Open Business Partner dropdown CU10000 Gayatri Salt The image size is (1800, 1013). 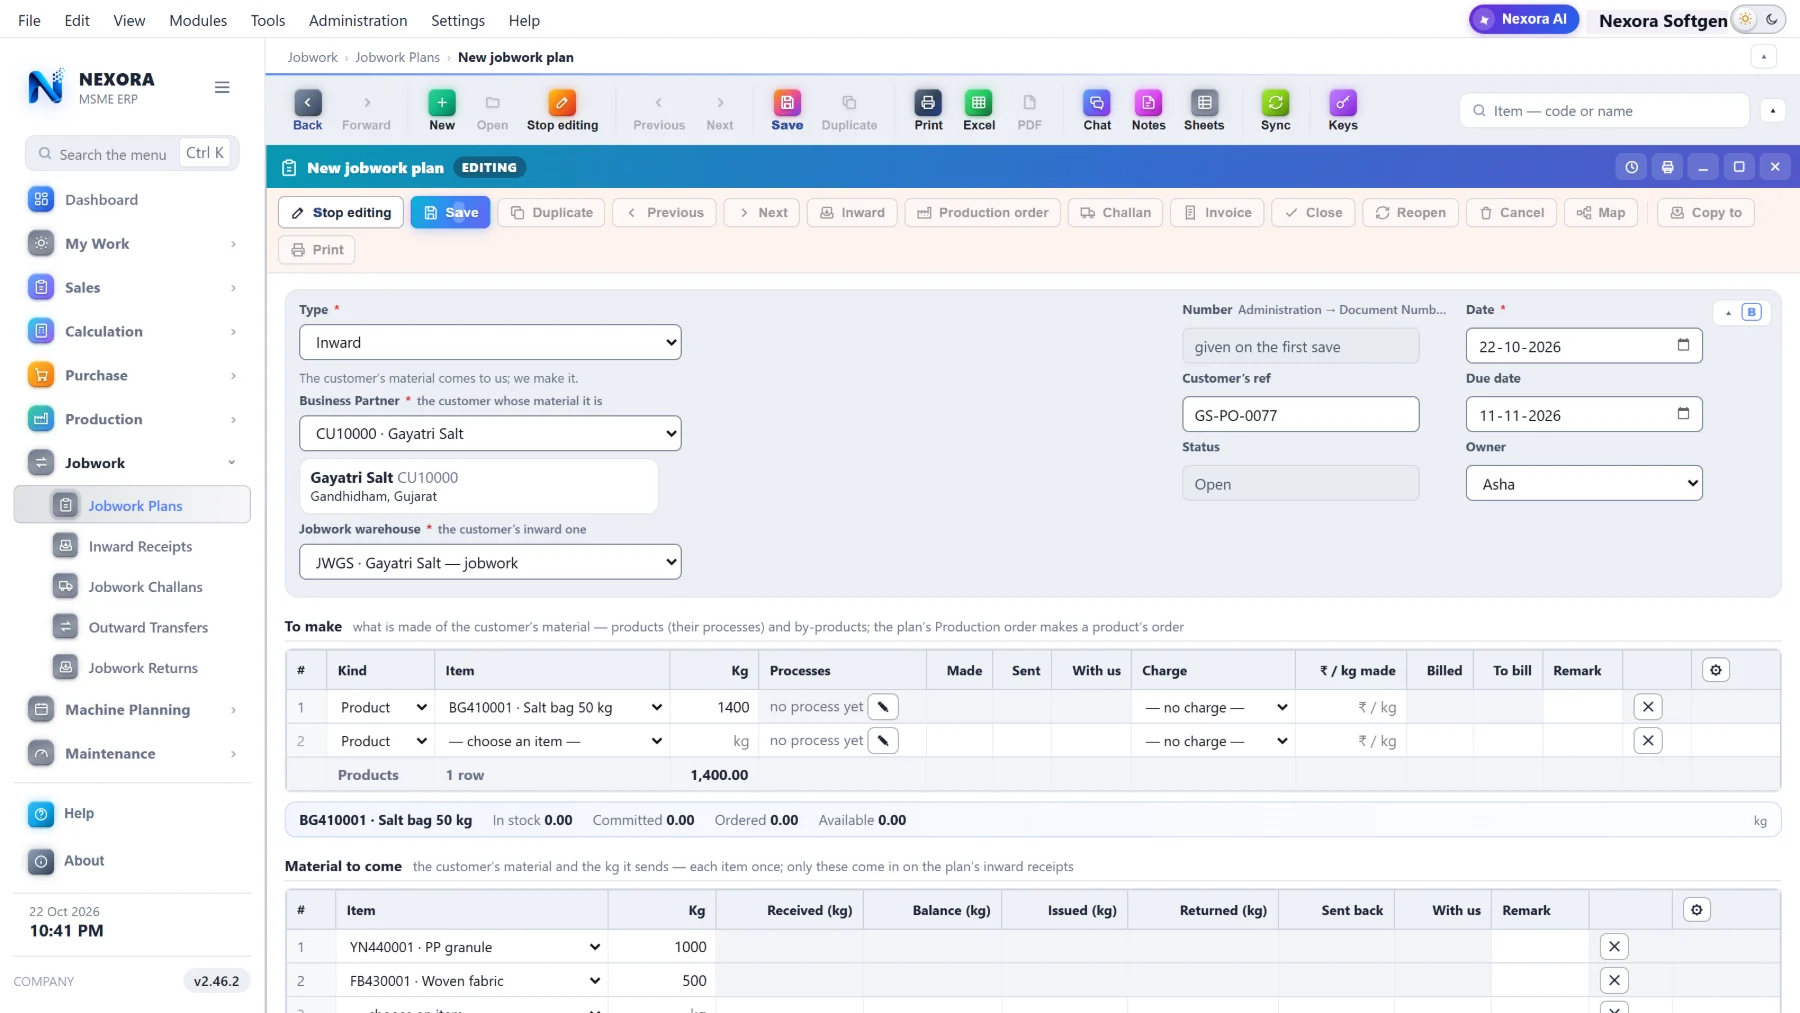click(490, 433)
